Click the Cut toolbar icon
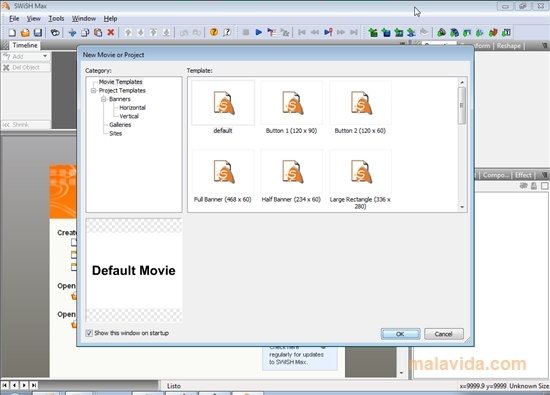This screenshot has width=550, height=395. click(x=72, y=33)
